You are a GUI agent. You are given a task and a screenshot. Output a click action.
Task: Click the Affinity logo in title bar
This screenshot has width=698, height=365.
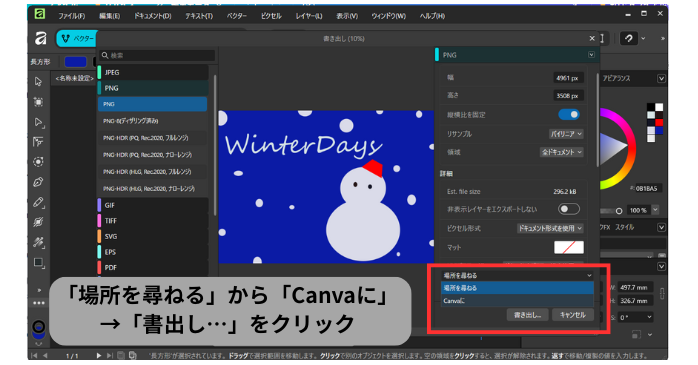[40, 14]
